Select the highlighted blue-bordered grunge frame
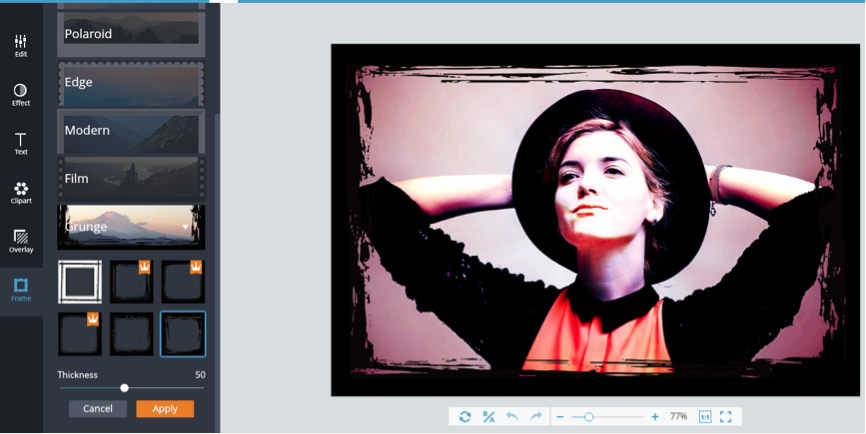 pyautogui.click(x=183, y=334)
